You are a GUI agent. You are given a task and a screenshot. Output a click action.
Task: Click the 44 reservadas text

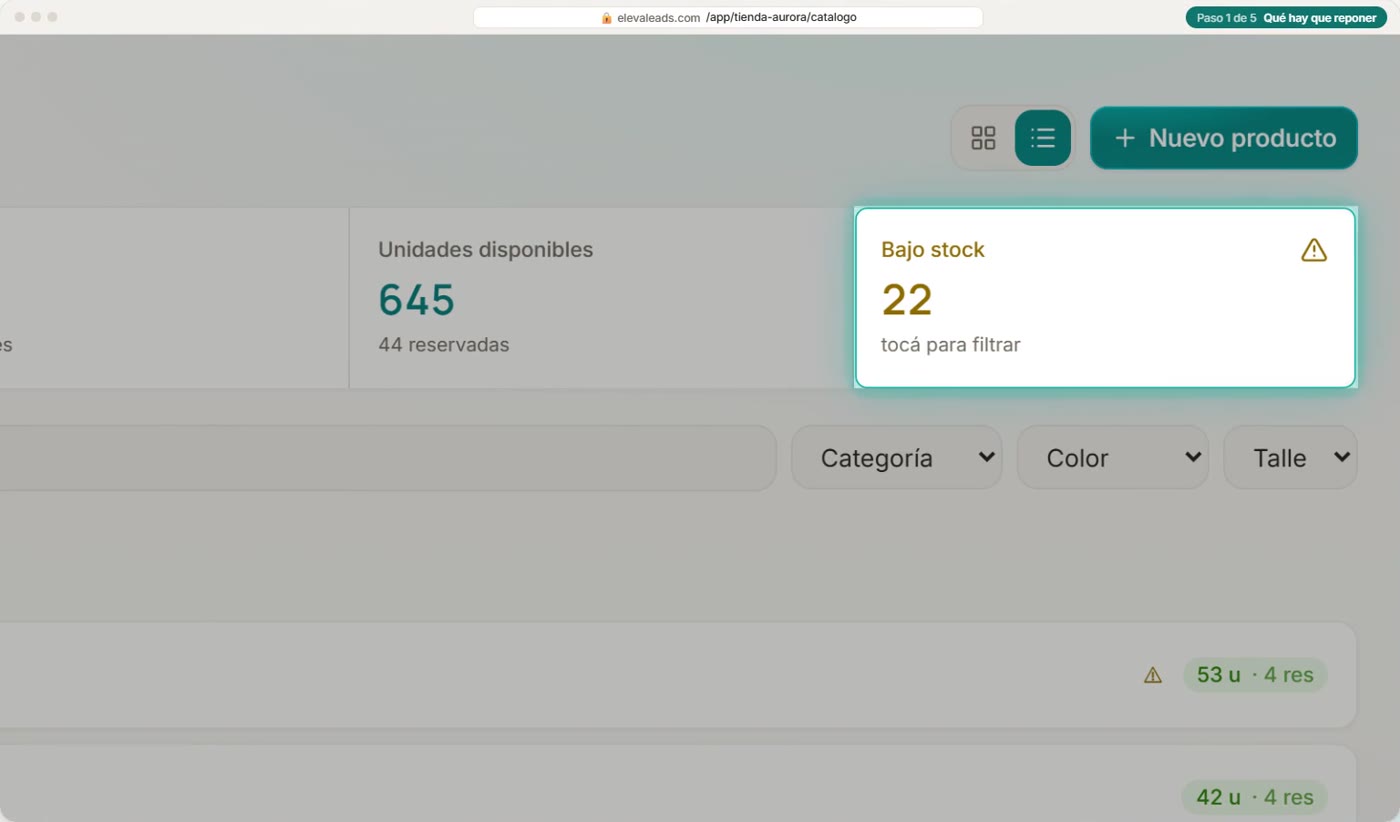(x=444, y=345)
